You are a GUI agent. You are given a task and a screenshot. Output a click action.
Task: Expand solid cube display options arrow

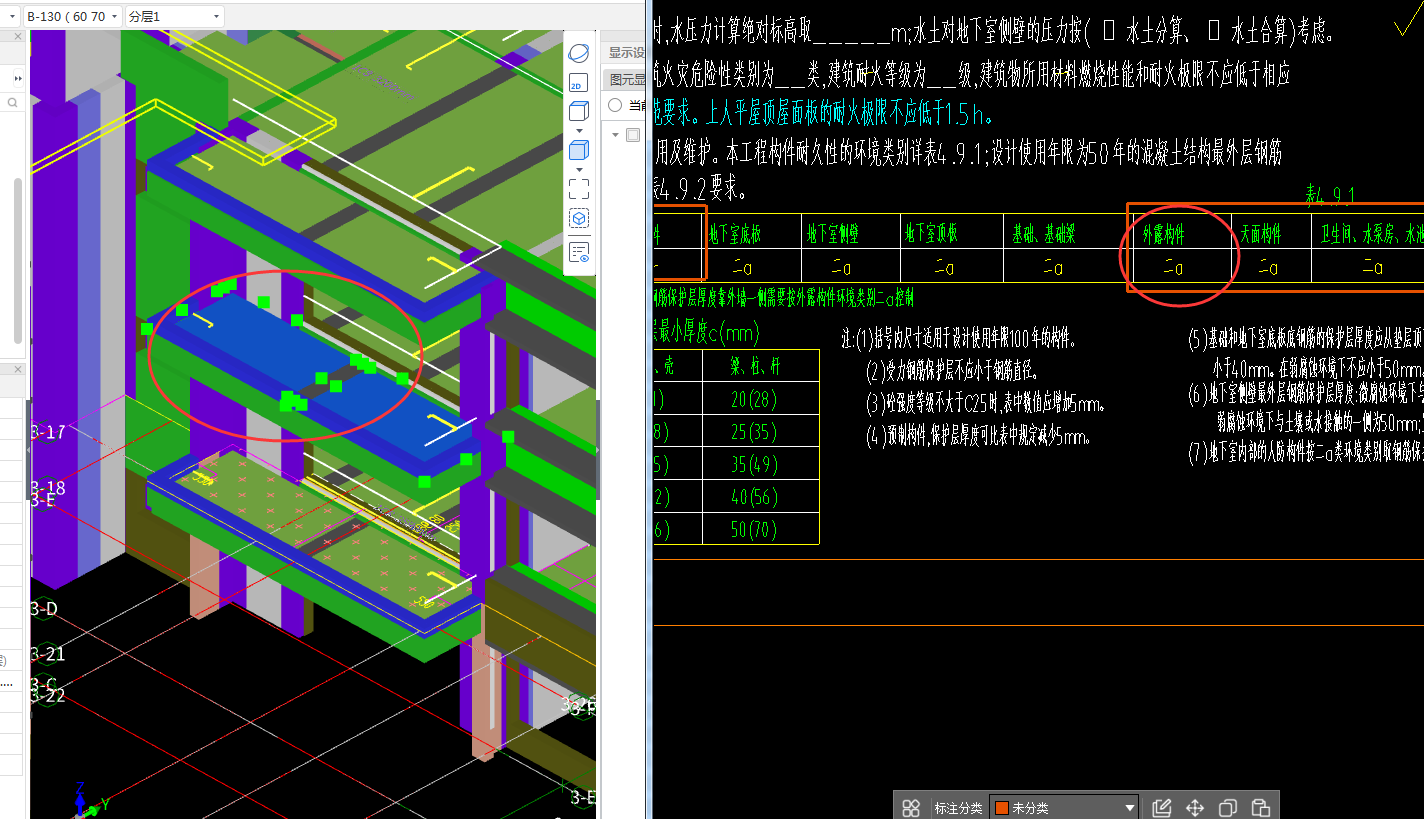coord(578,169)
